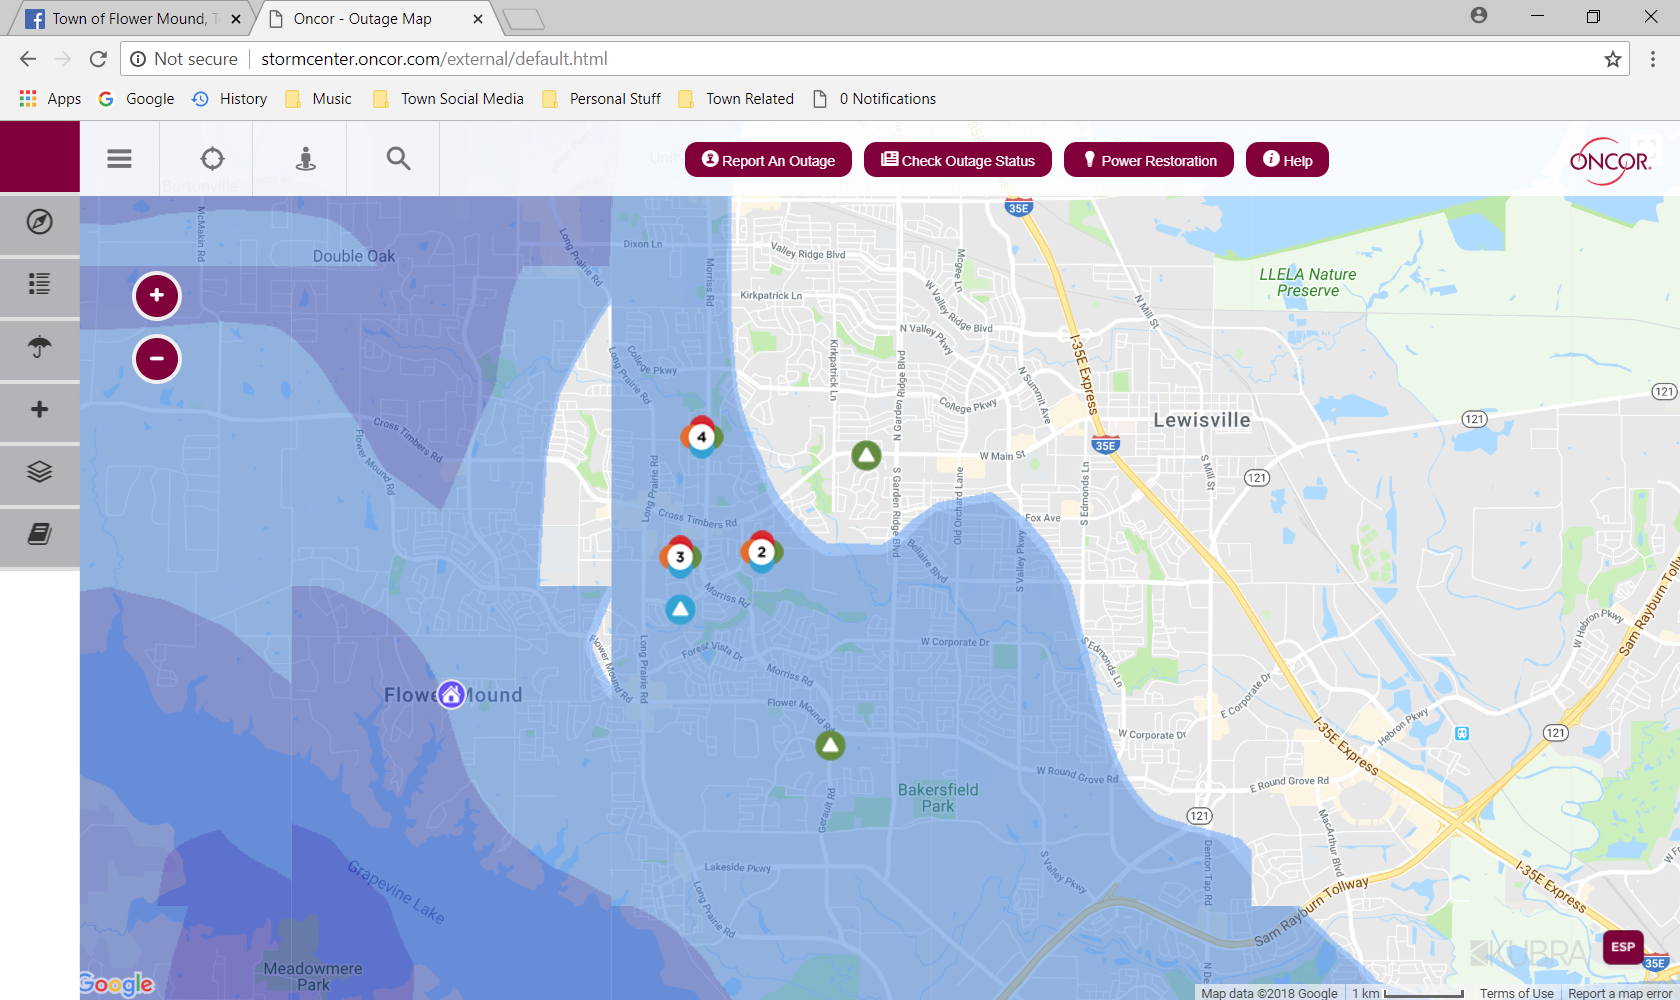
Task: Open the map search magnifier icon
Action: [398, 158]
